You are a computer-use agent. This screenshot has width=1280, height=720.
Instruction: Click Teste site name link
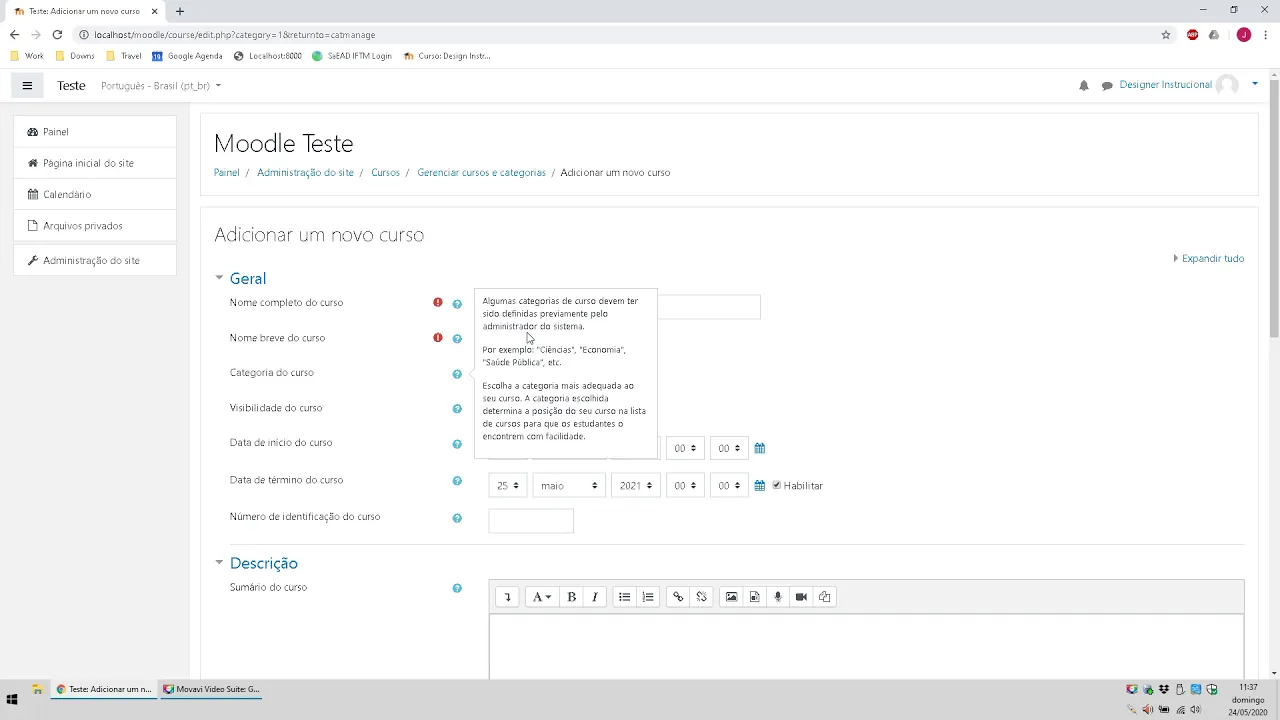71,86
